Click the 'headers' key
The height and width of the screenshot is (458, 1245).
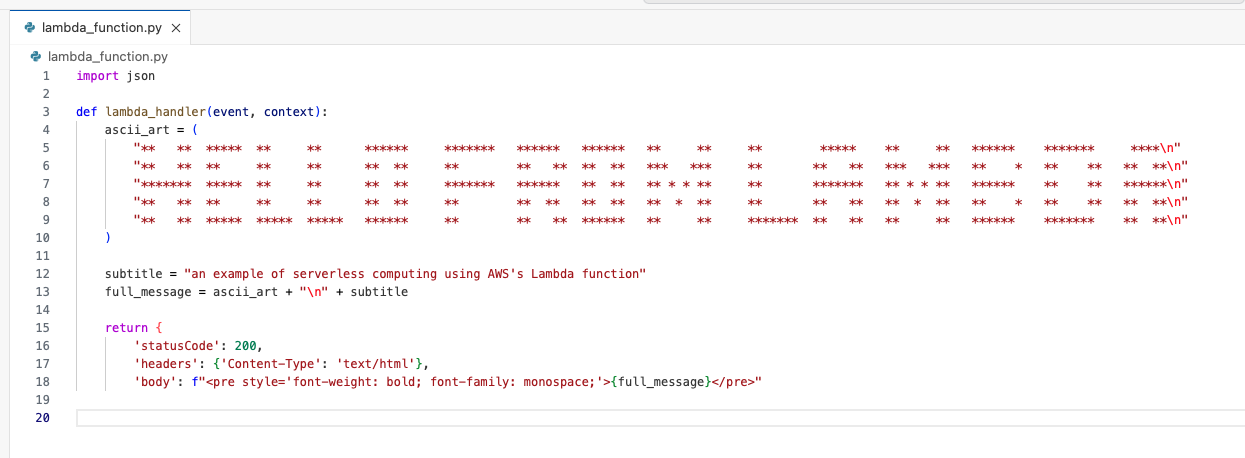tap(166, 364)
